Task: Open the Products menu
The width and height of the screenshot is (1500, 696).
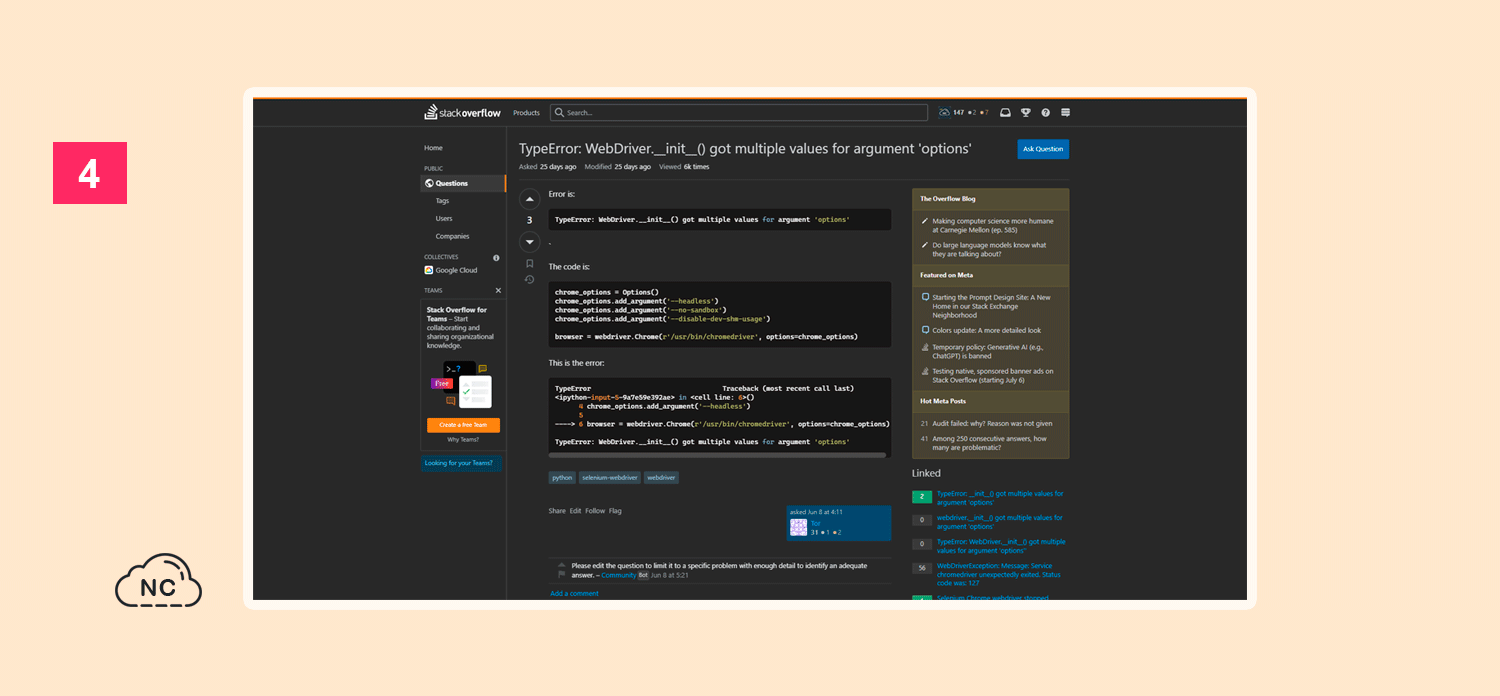Action: coord(526,113)
